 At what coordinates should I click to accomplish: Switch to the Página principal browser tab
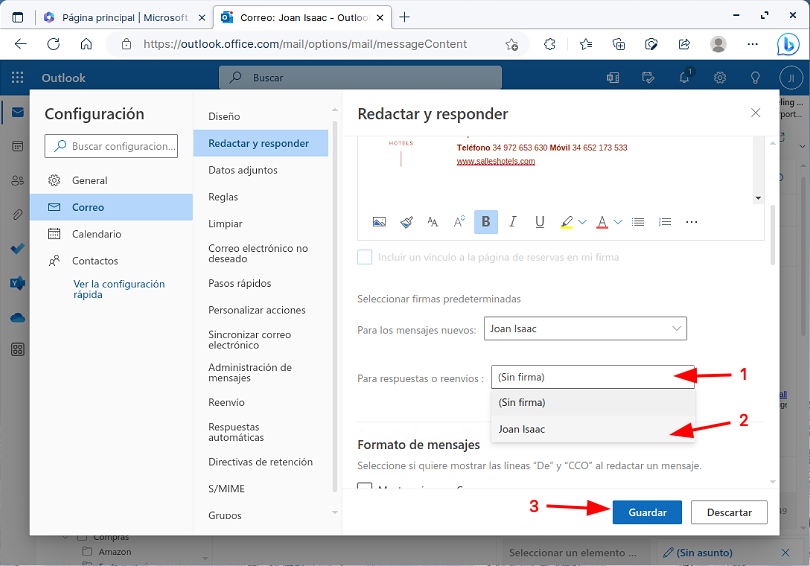coord(120,18)
